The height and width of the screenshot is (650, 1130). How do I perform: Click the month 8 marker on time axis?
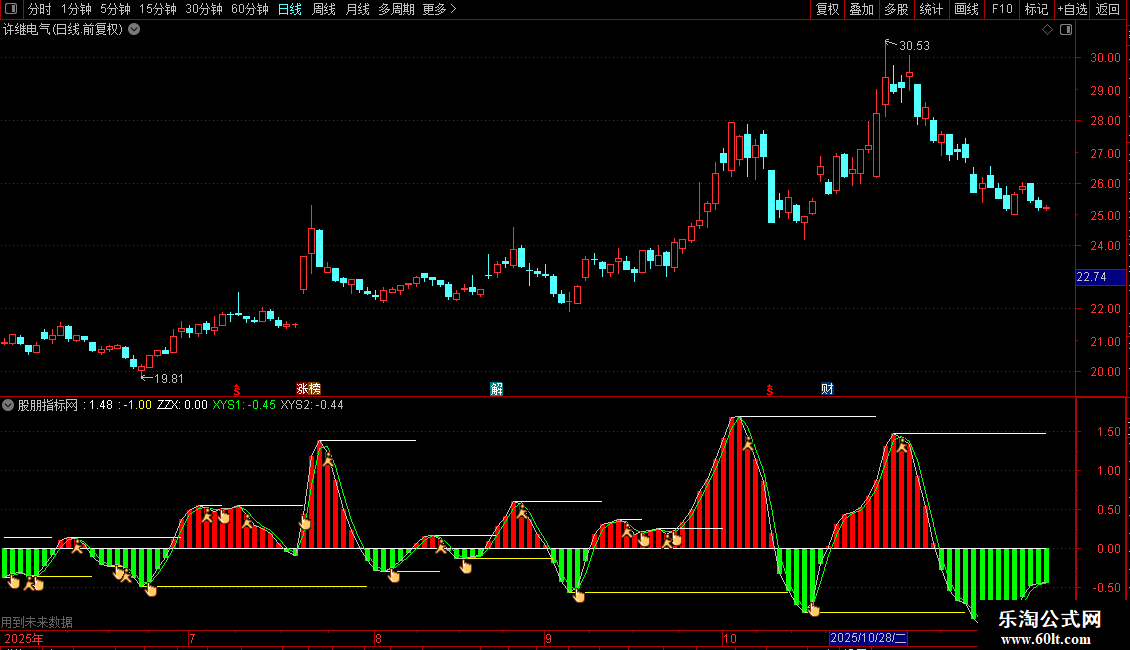coord(378,638)
